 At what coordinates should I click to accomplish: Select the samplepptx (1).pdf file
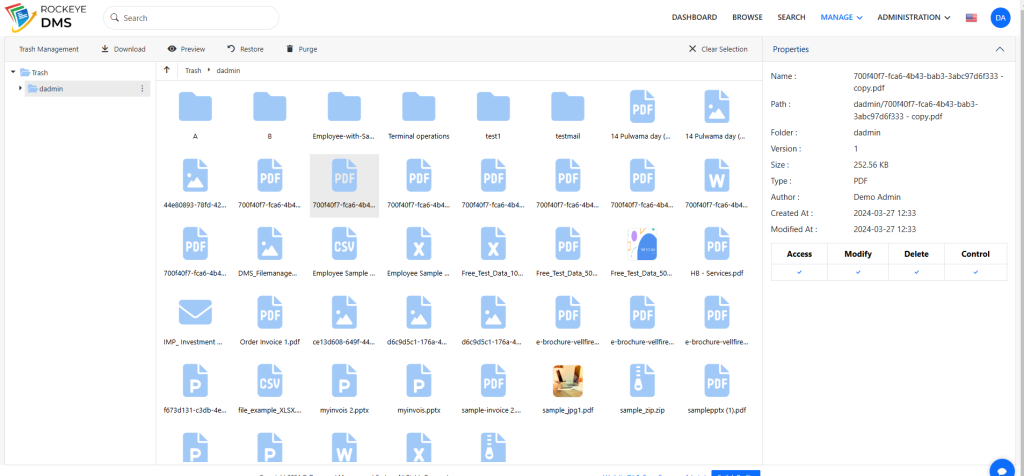(716, 389)
